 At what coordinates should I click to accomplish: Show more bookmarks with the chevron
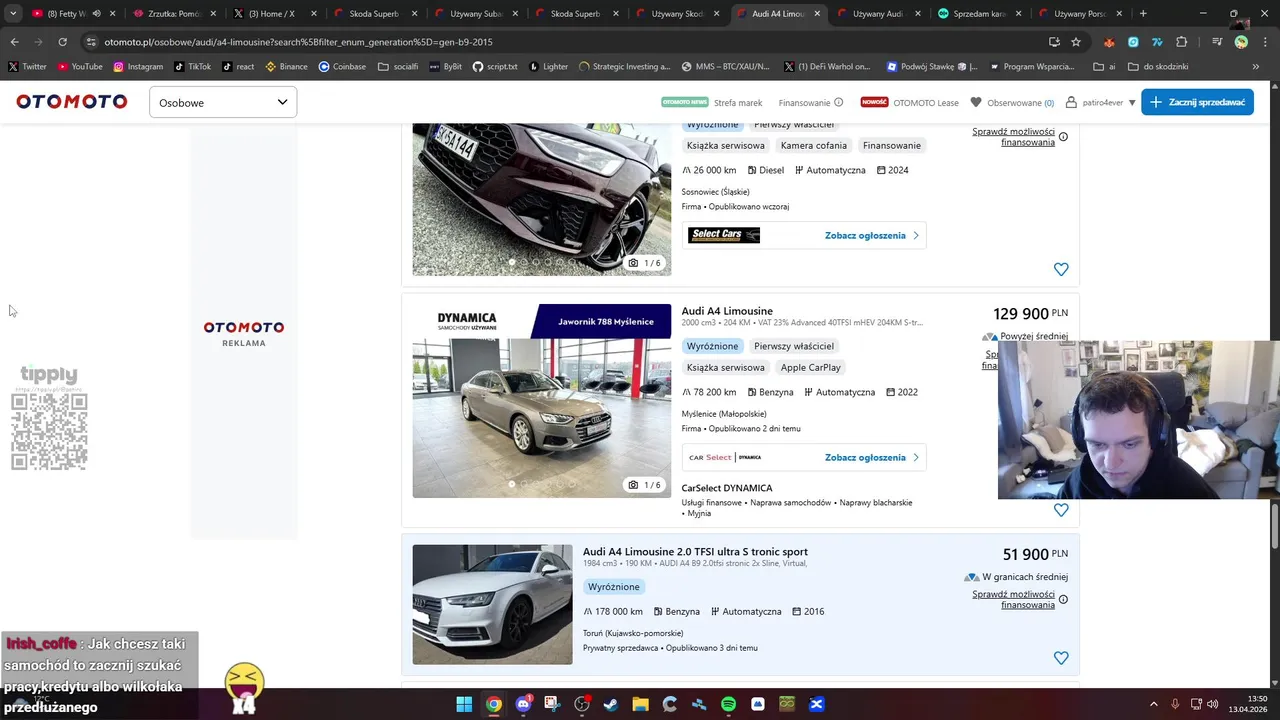[x=1256, y=66]
